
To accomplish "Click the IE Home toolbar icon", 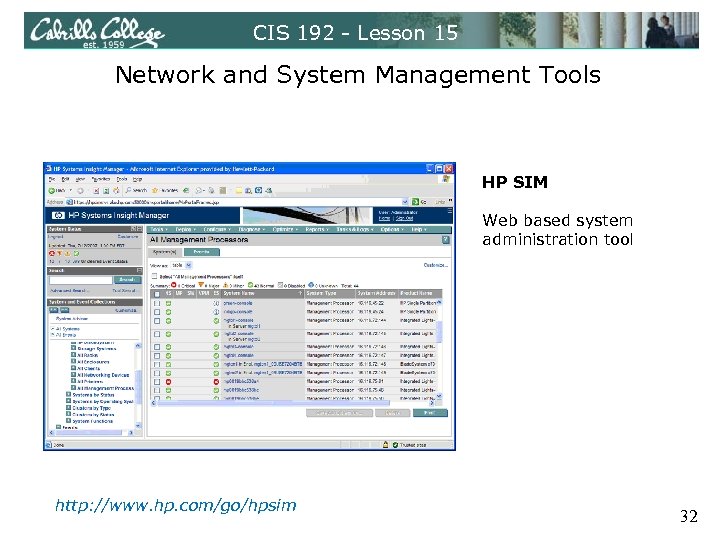I will pyautogui.click(x=116, y=190).
